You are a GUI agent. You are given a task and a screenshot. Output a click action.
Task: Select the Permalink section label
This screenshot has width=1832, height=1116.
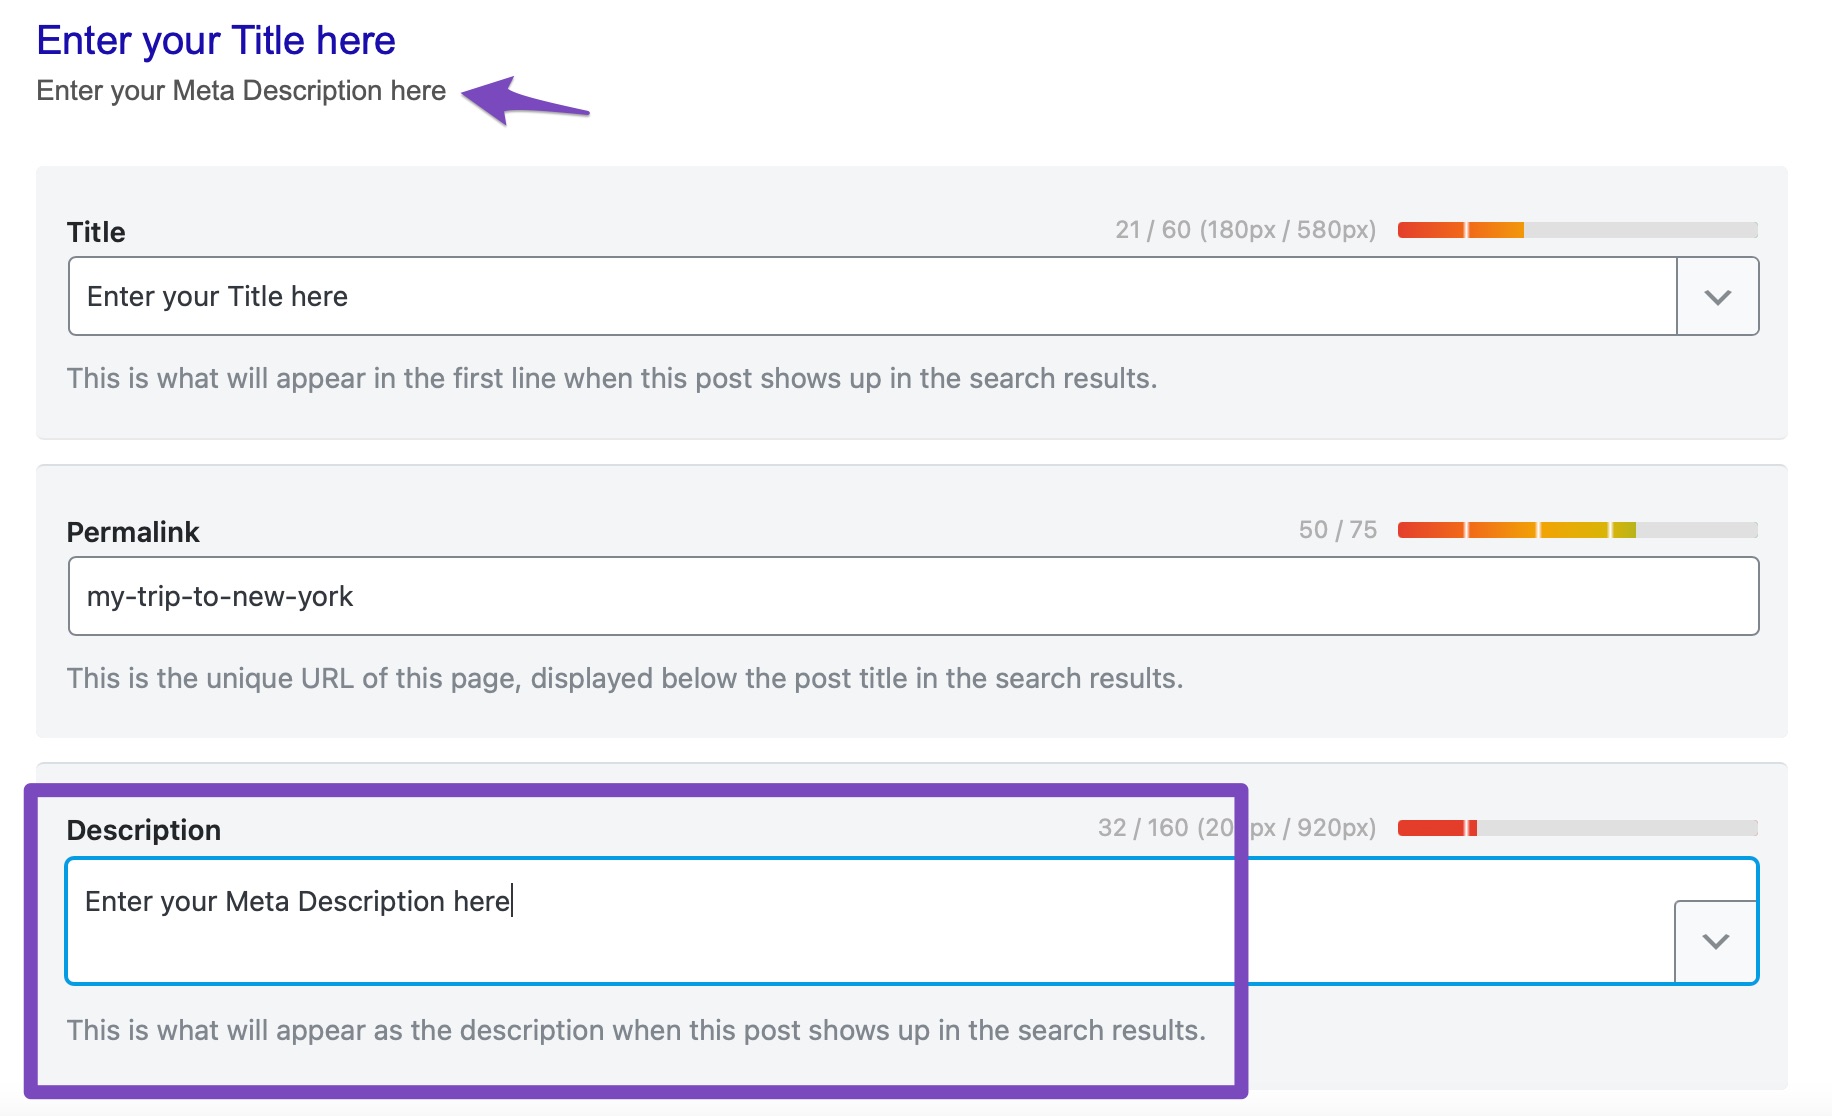[x=134, y=531]
